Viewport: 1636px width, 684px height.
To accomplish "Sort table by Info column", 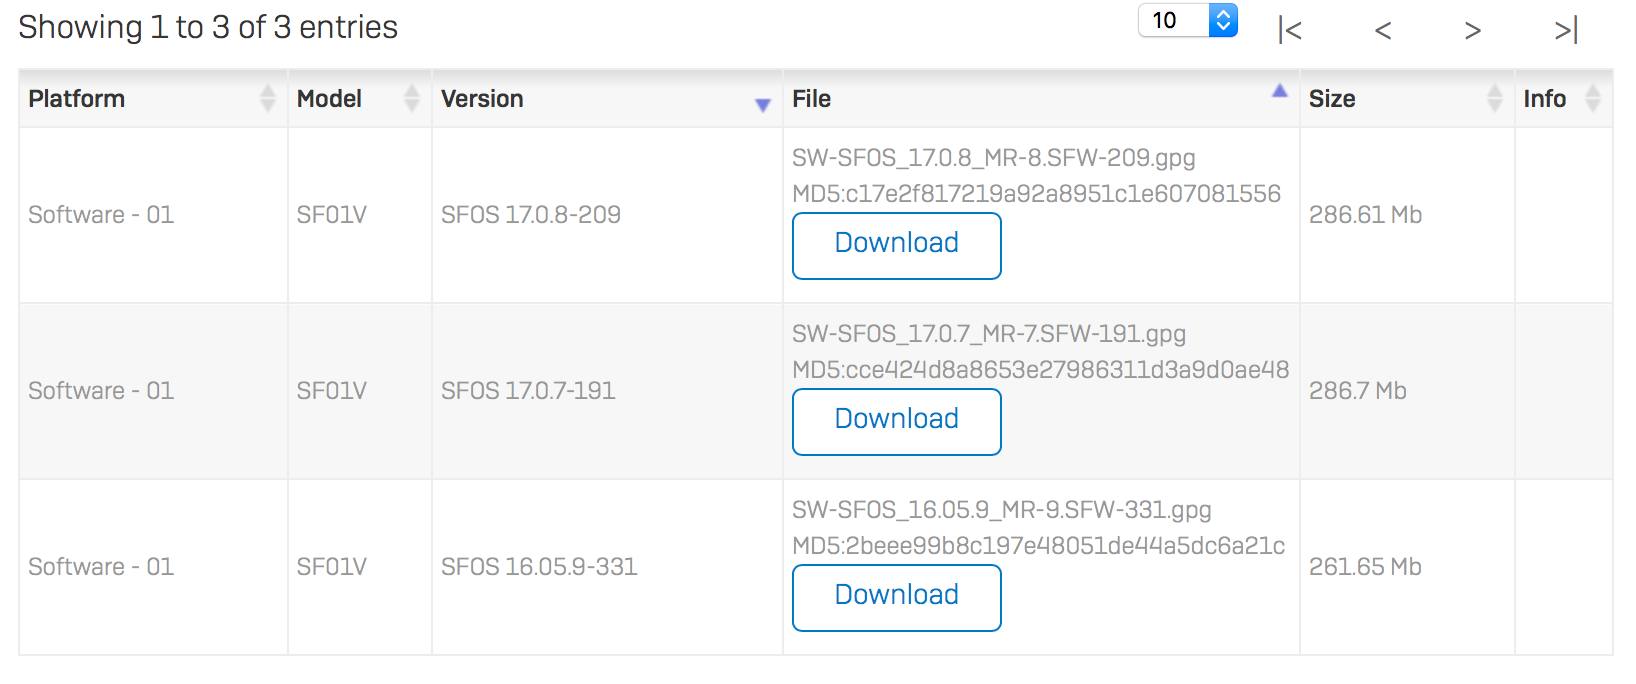I will click(x=1564, y=99).
